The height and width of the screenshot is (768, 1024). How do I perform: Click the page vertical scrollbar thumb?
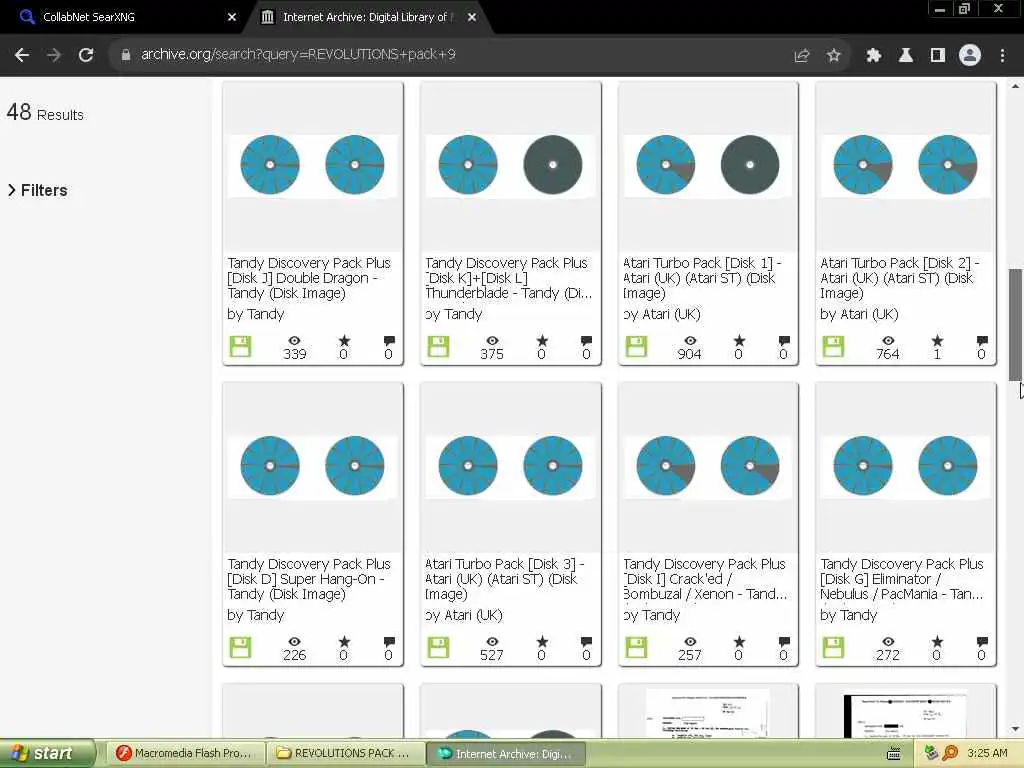pos(1015,325)
